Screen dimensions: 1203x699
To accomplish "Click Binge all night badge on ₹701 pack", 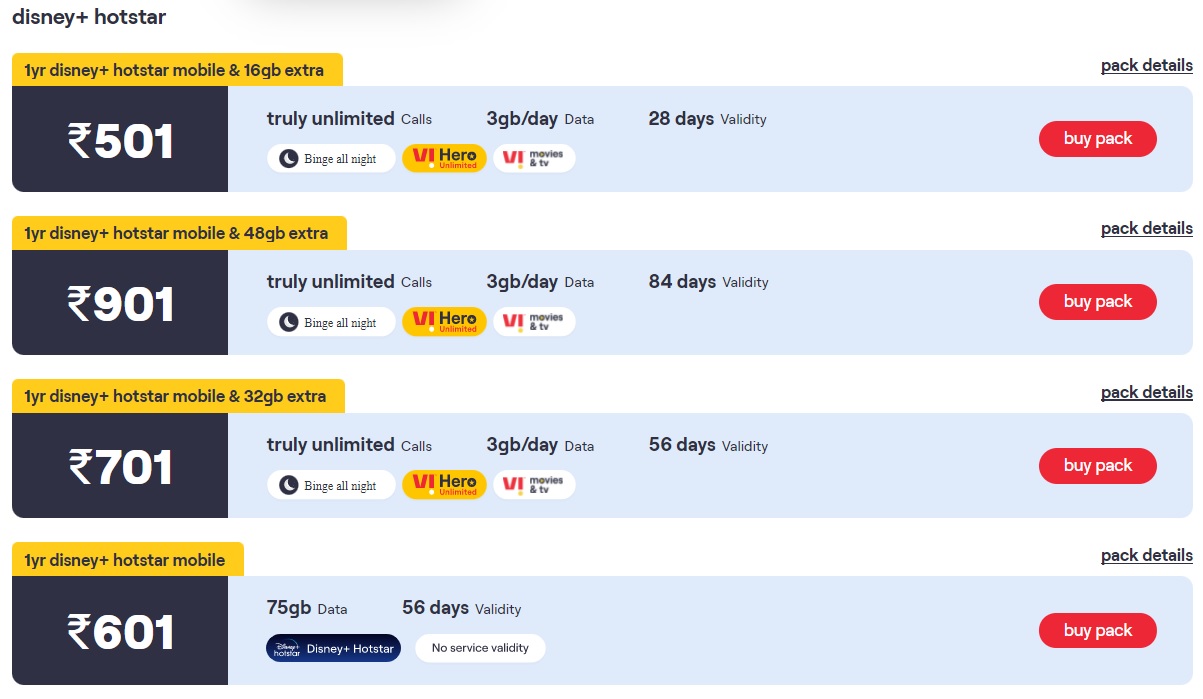I will (331, 485).
